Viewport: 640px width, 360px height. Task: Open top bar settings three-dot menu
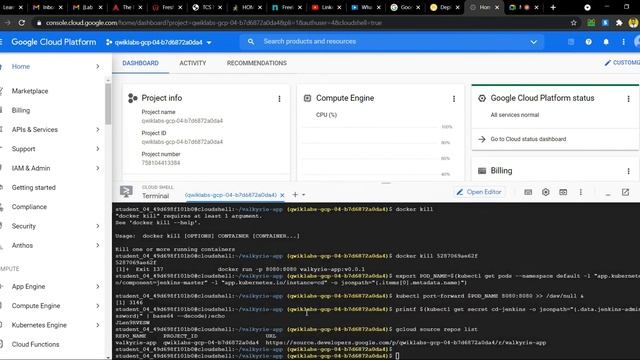[x=623, y=42]
